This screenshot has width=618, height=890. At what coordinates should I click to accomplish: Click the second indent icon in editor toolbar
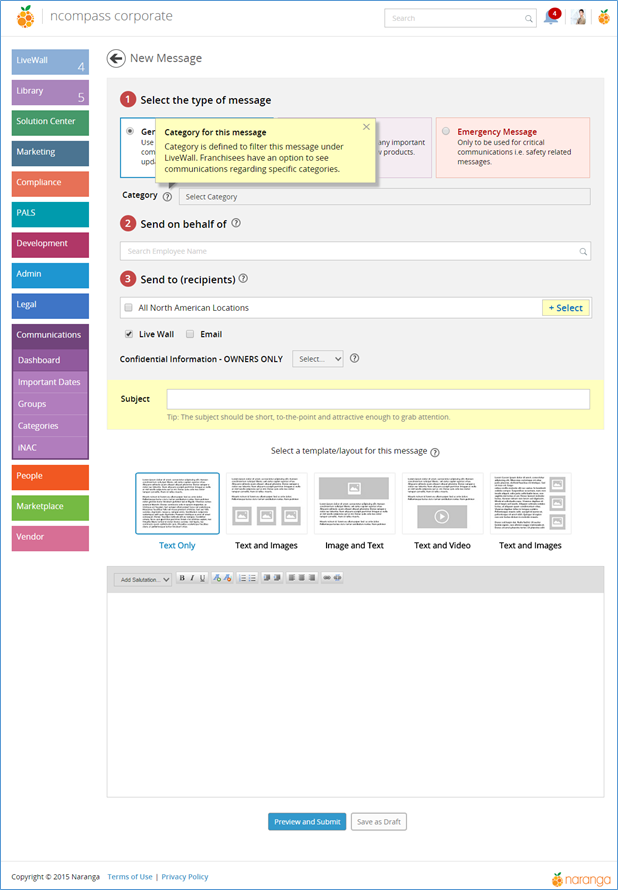click(x=278, y=578)
